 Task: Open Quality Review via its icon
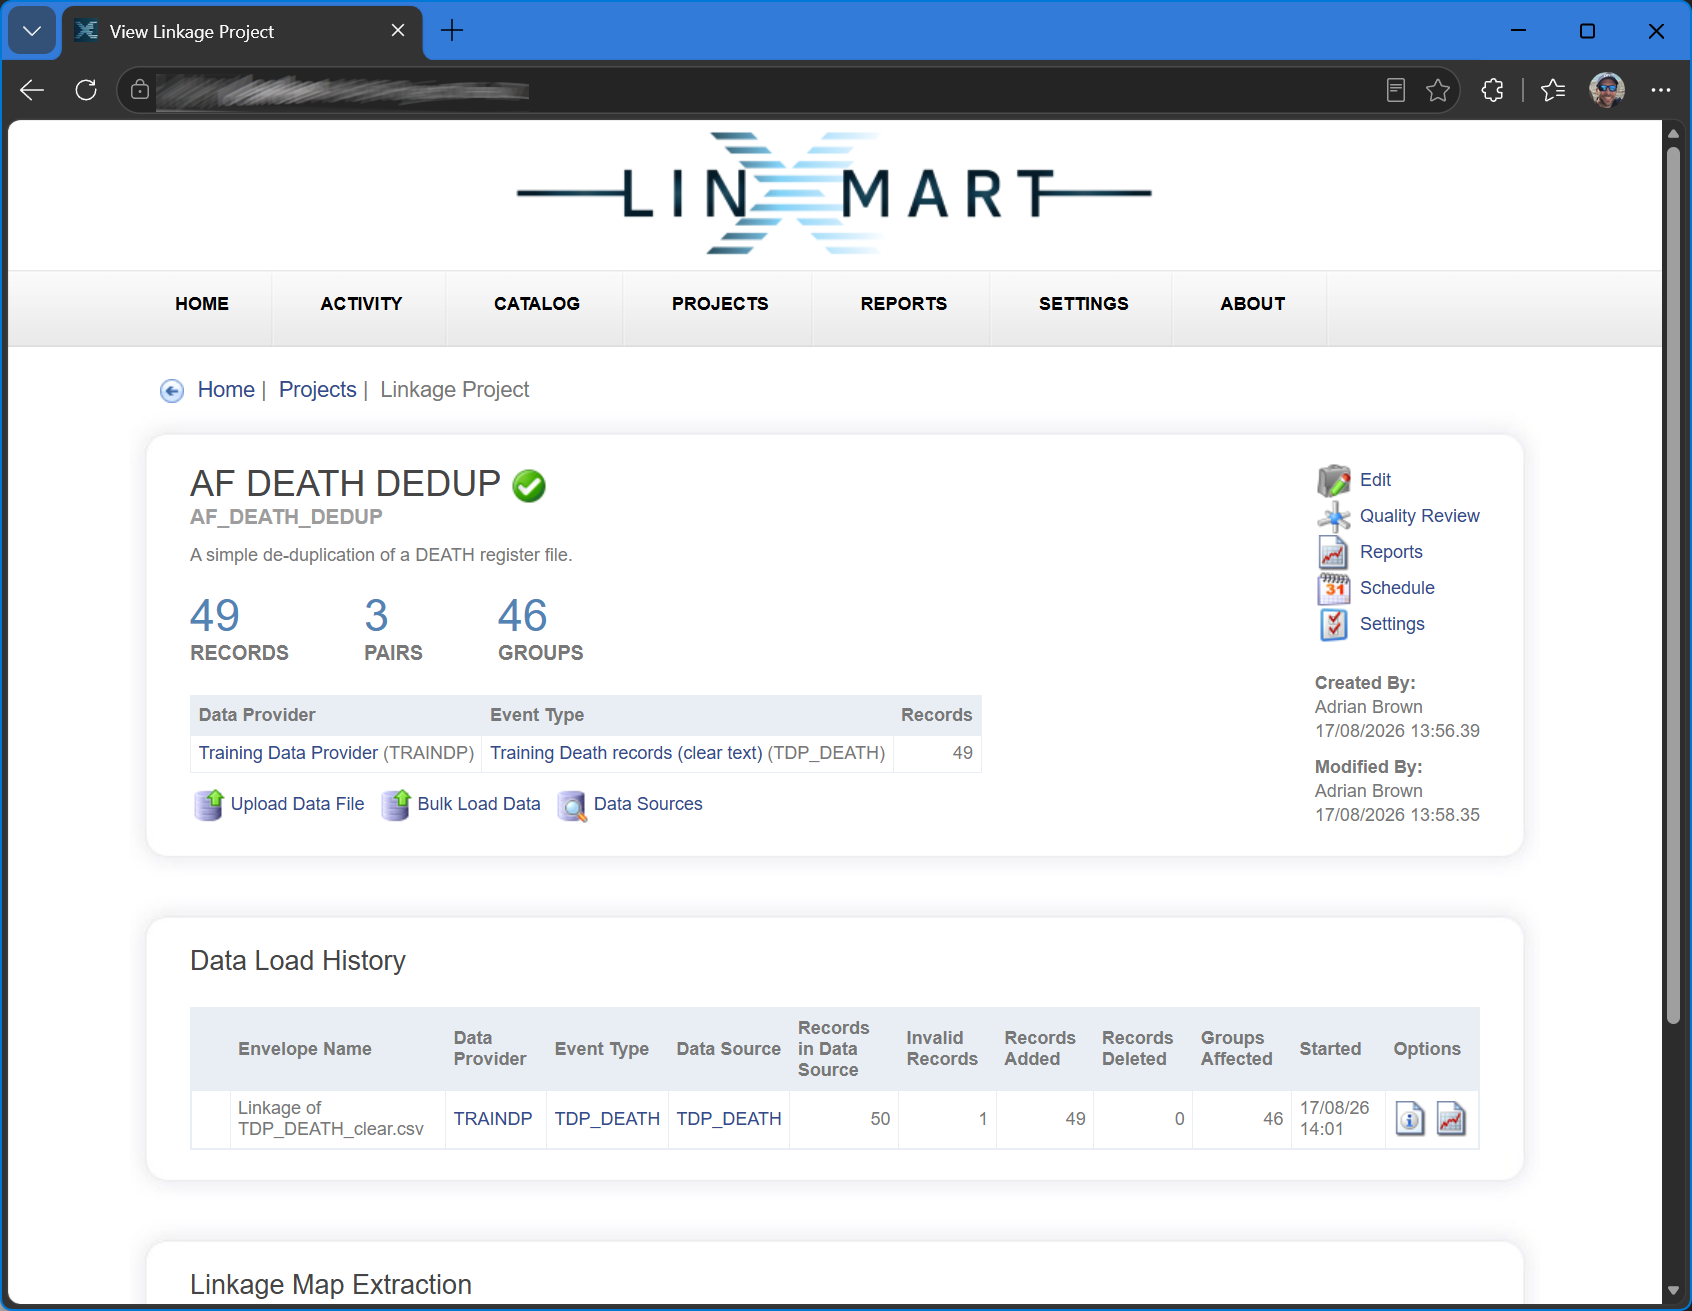tap(1333, 517)
